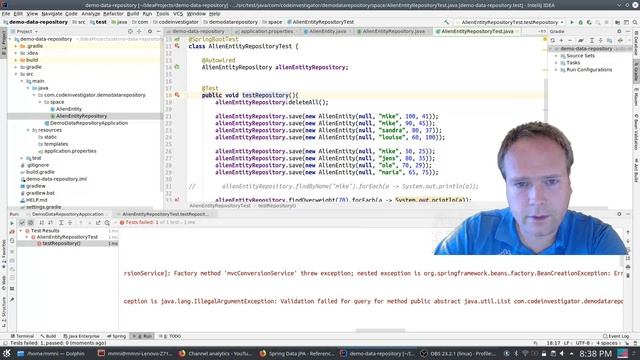Collapse Test Results node
The height and width of the screenshot is (360, 640).
tap(21, 231)
